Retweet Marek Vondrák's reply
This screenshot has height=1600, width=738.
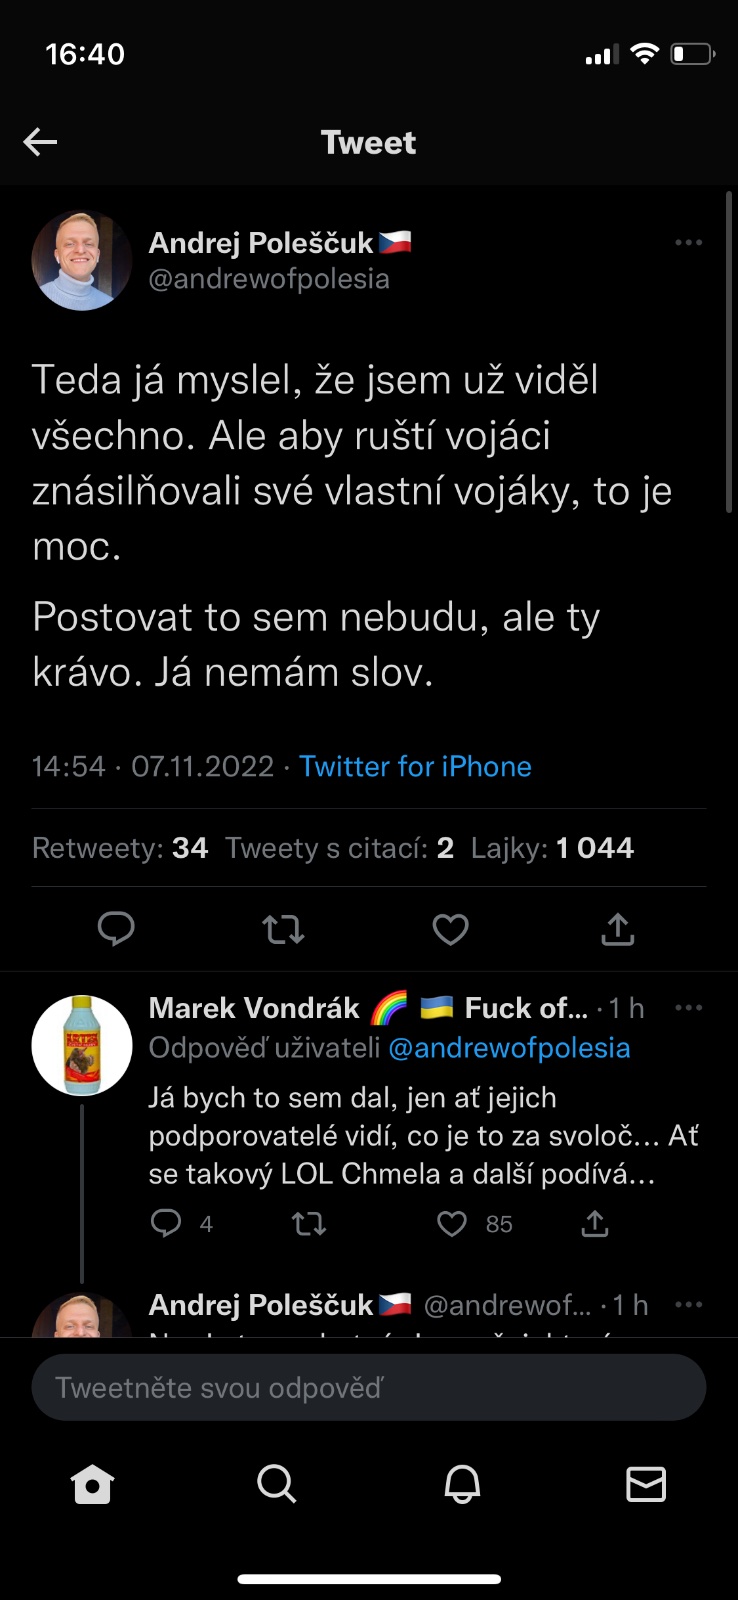click(x=309, y=1223)
